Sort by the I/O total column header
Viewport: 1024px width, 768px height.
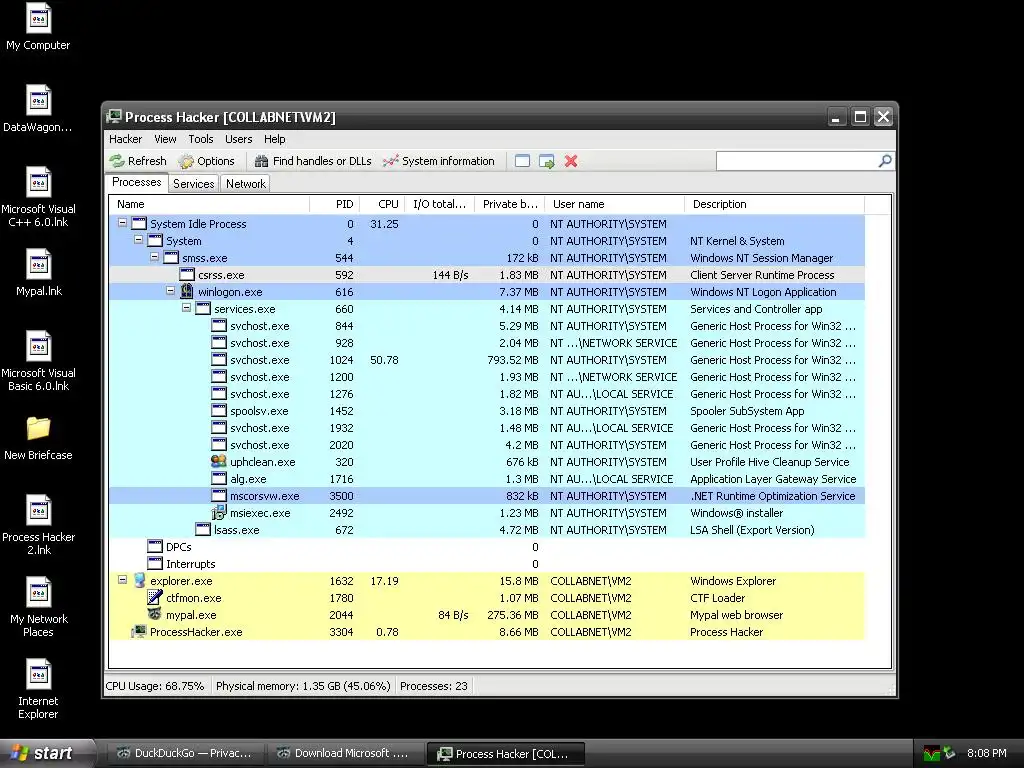(440, 204)
